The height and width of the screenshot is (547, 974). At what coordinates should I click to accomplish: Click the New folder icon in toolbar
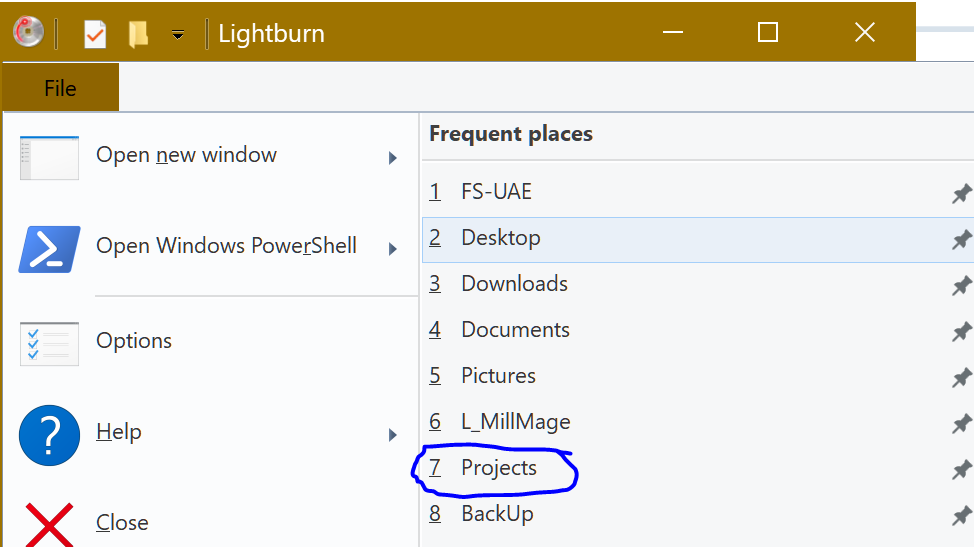(x=139, y=34)
